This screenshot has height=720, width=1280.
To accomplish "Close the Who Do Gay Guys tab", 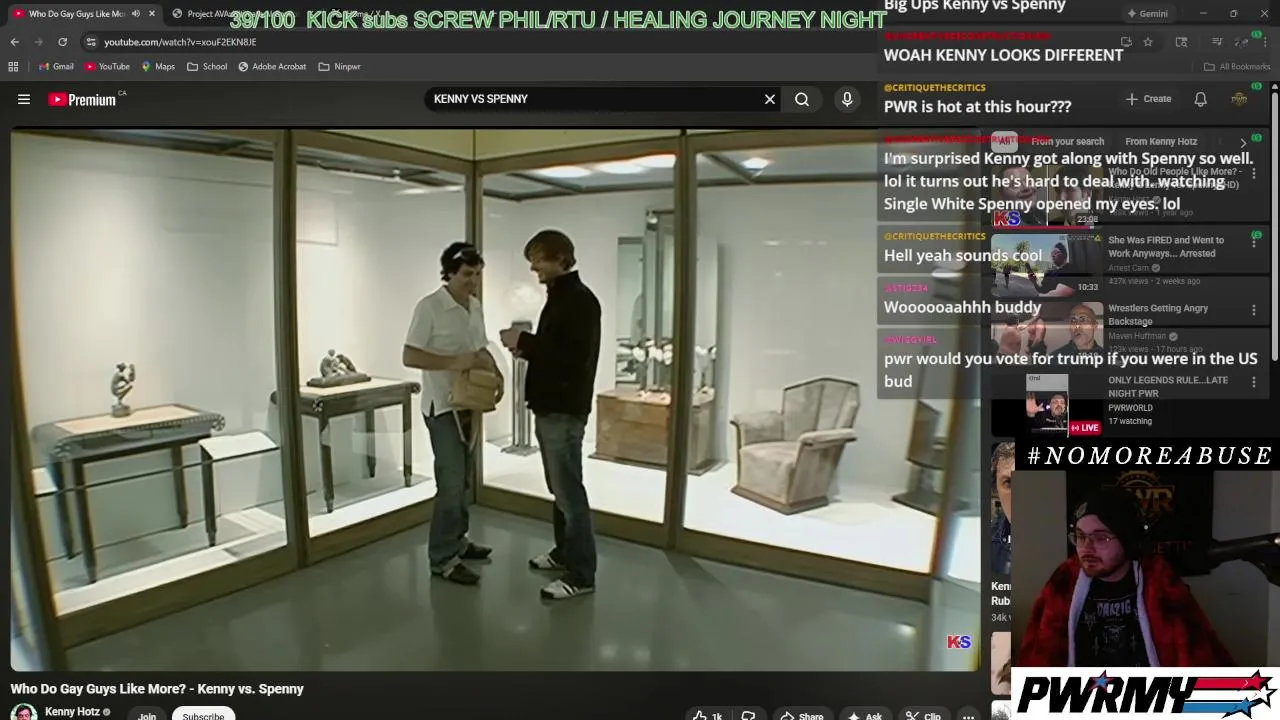I will click(152, 14).
